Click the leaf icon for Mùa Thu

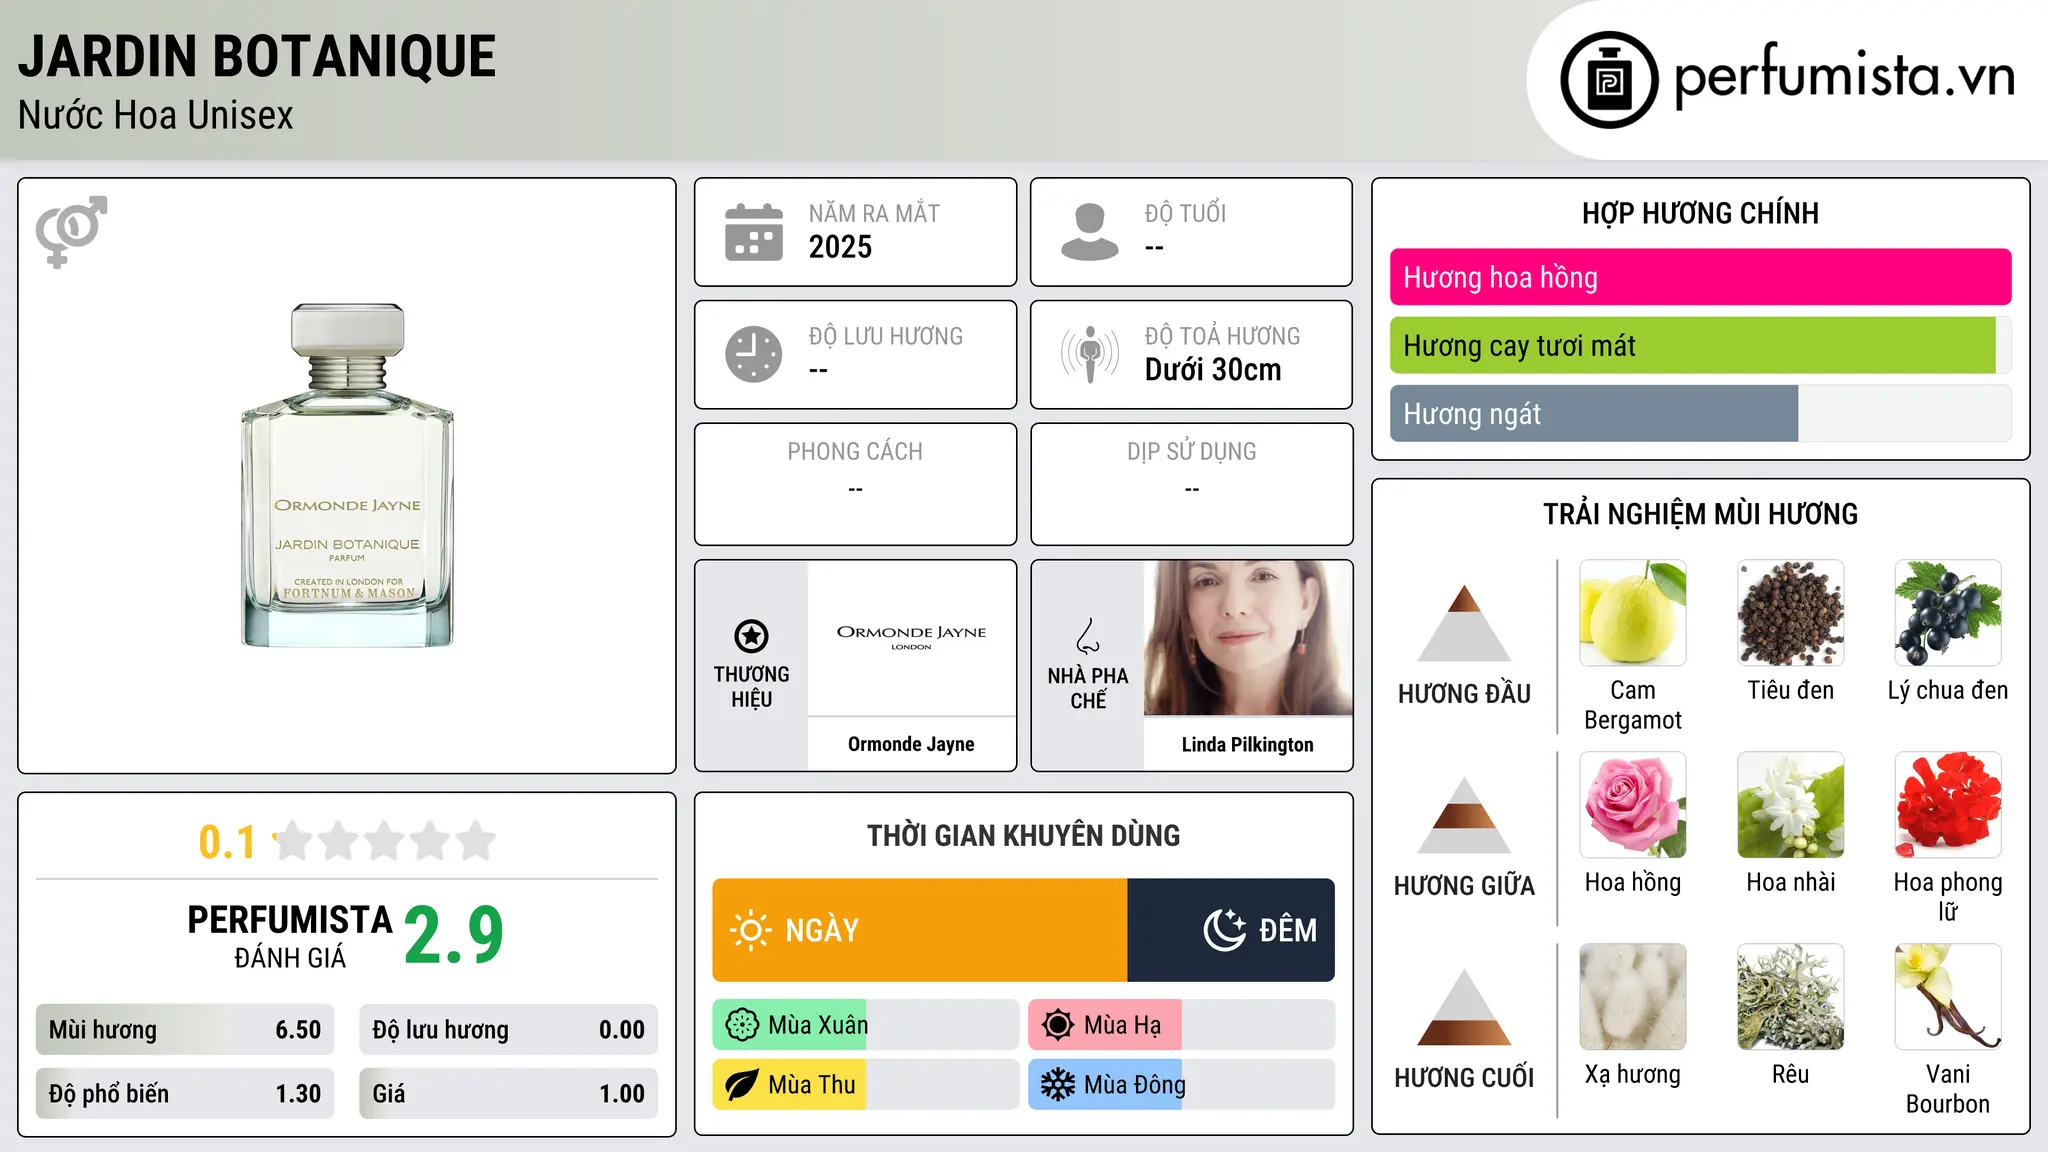[742, 1085]
